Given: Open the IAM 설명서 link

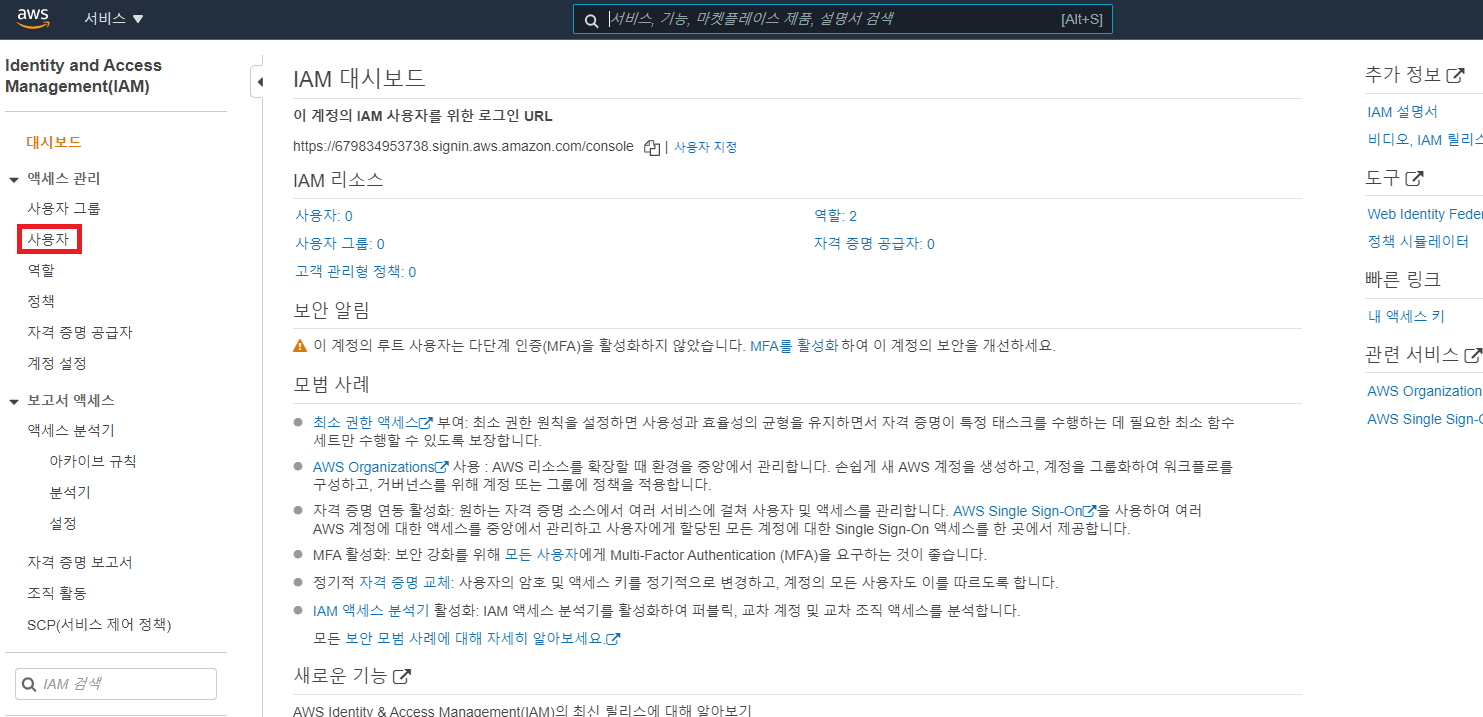Looking at the screenshot, I should point(1402,112).
